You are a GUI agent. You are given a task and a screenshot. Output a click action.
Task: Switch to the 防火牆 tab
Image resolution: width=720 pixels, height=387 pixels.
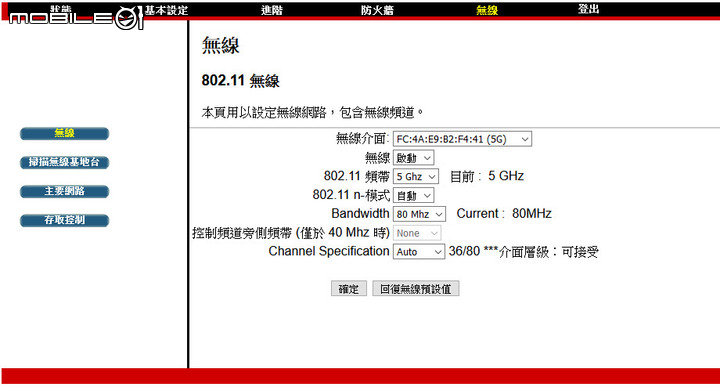coord(377,10)
